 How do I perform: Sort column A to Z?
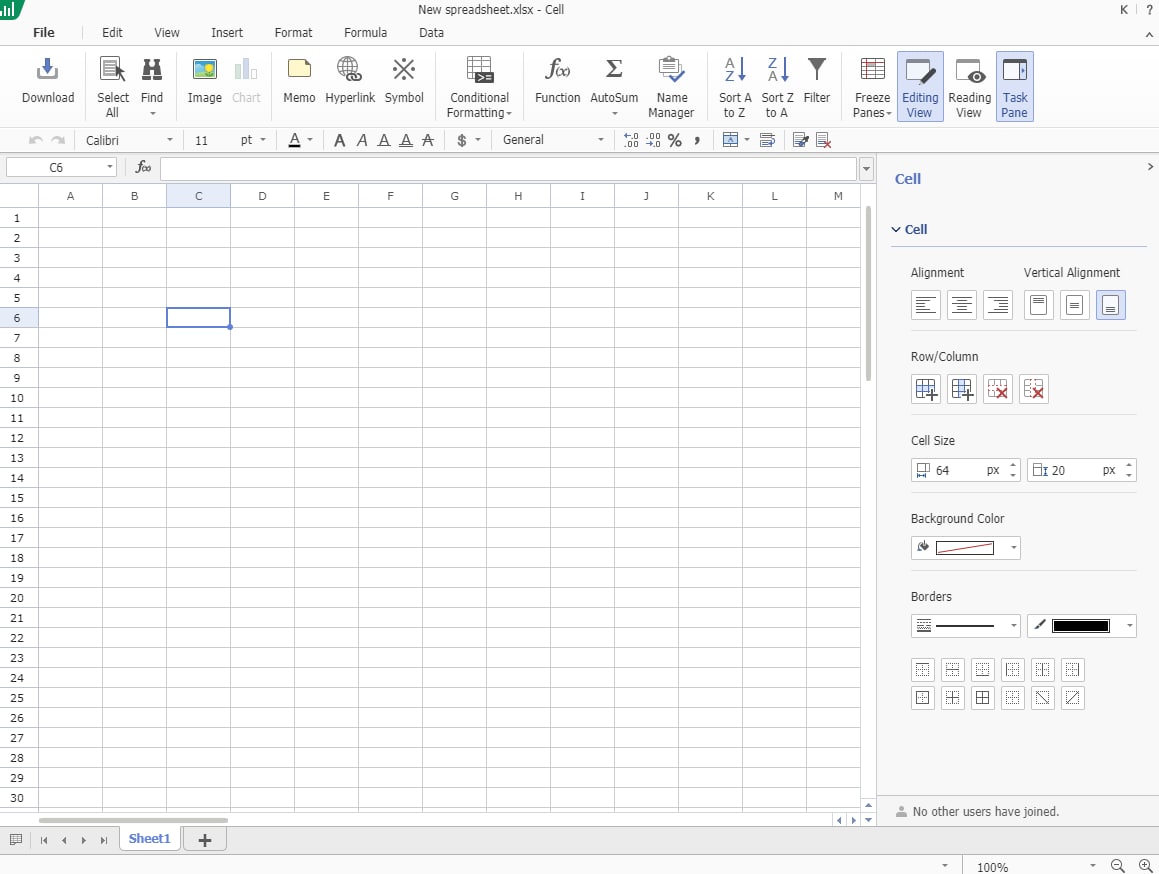tap(735, 87)
